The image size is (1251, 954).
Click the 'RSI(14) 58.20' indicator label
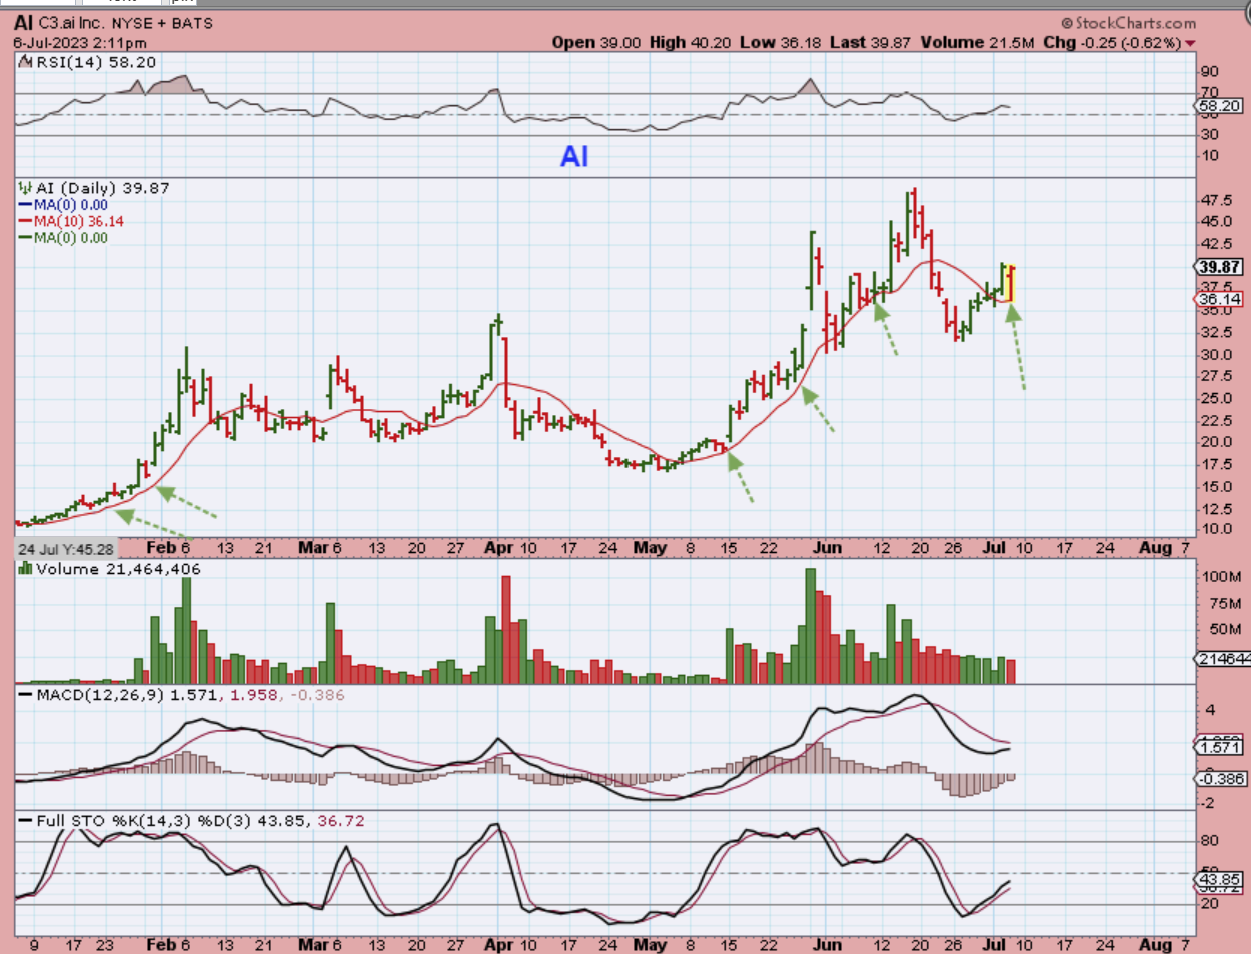(x=96, y=62)
